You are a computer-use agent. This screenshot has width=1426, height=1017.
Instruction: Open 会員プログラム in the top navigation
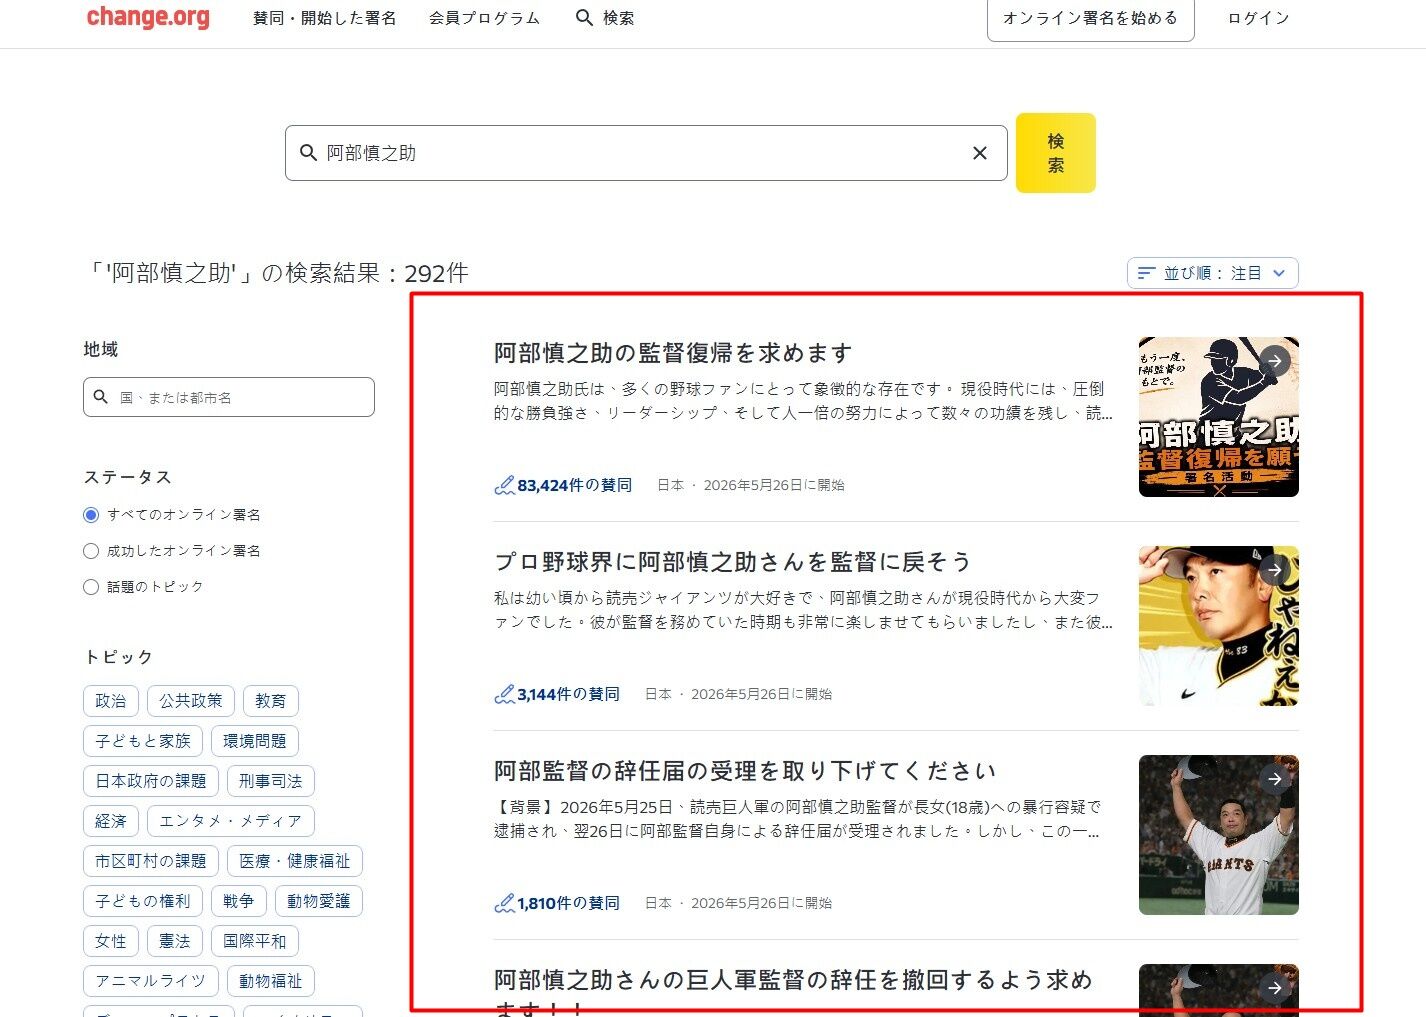485,18
